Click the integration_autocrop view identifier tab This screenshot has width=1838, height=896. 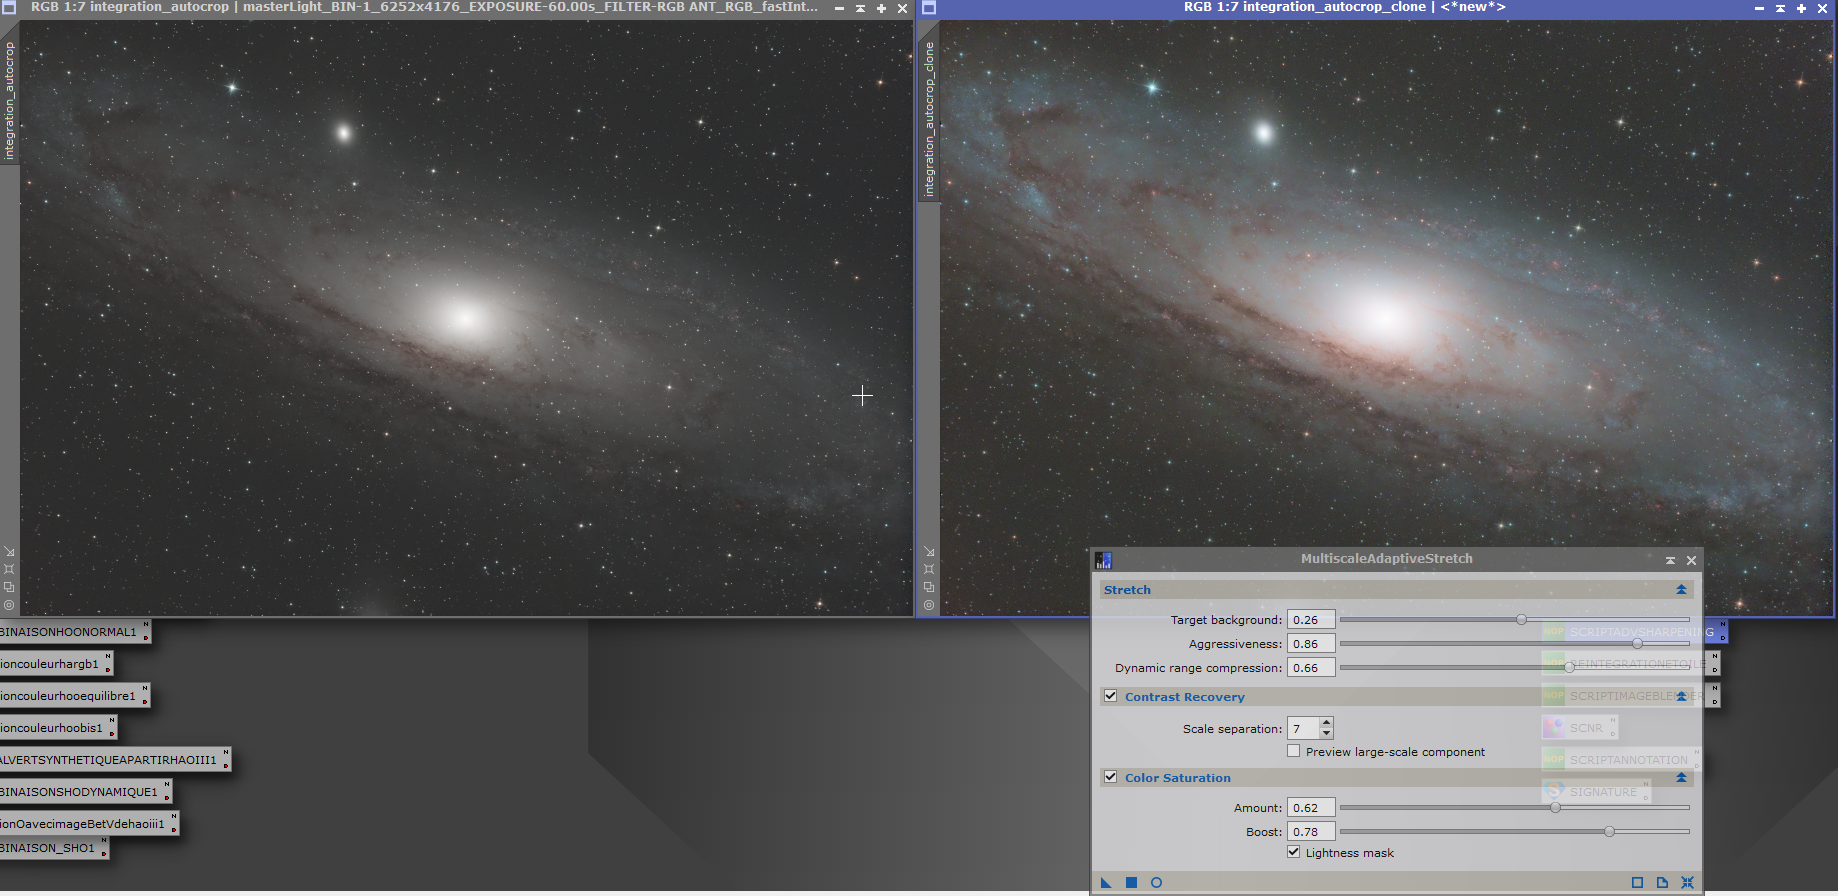tap(9, 100)
